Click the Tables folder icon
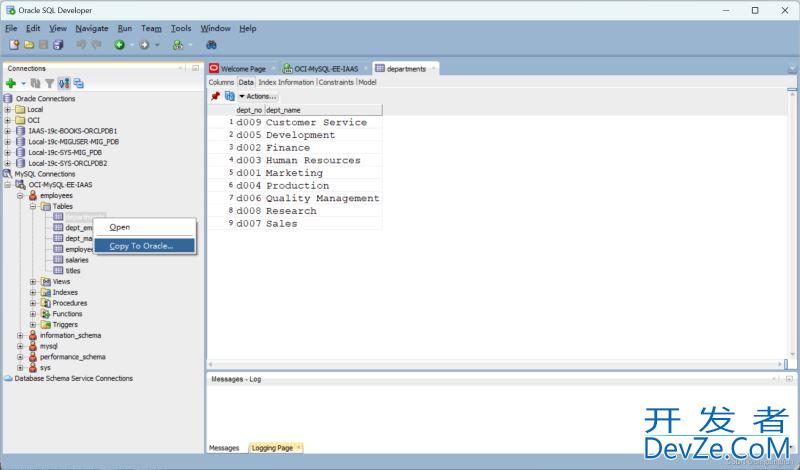Screen dimensions: 800x470 tap(45, 206)
